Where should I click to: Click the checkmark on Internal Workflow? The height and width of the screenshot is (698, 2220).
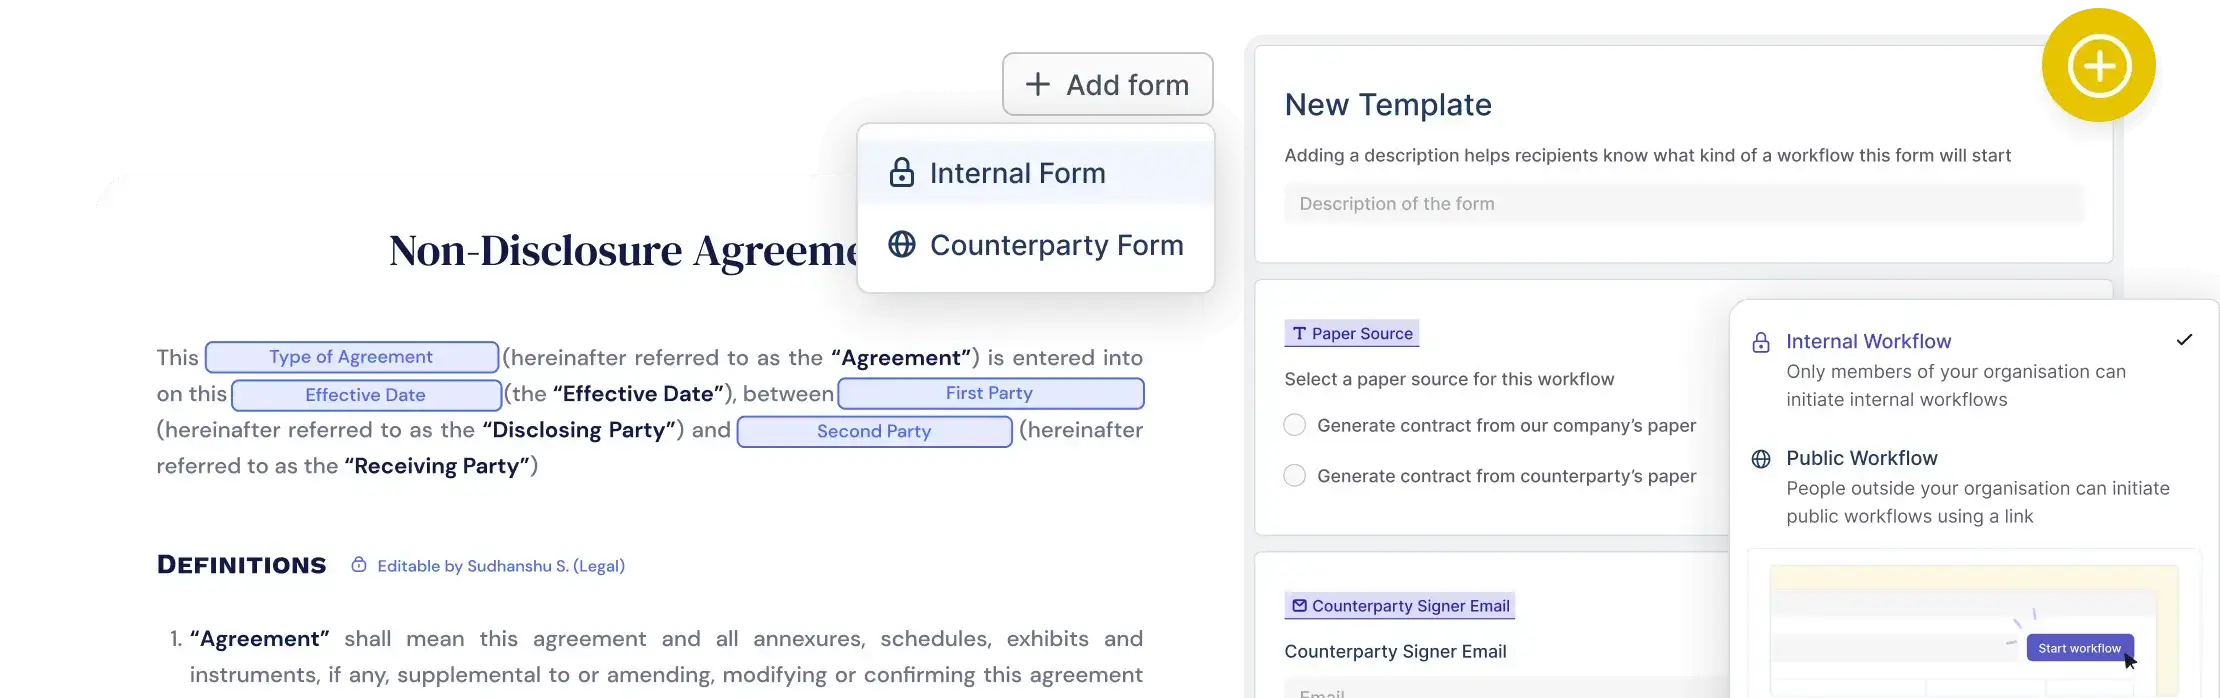click(x=2184, y=340)
